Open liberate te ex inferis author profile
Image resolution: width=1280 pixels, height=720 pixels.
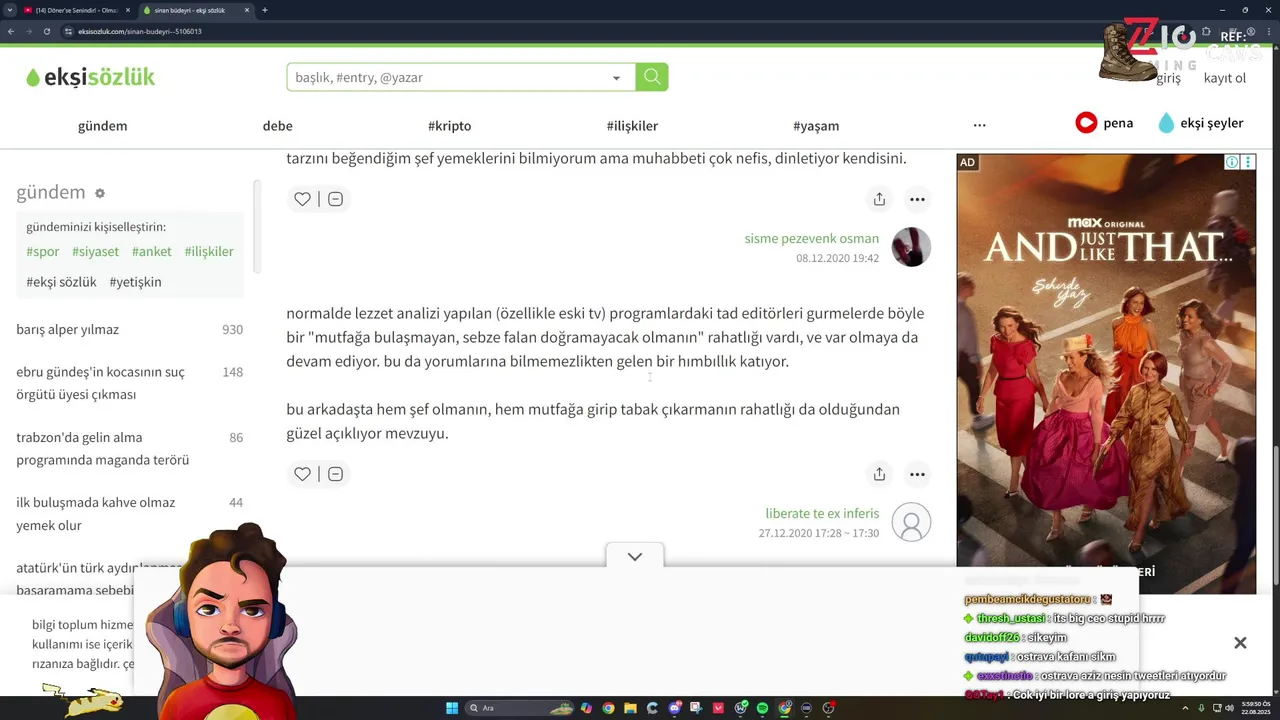822,514
